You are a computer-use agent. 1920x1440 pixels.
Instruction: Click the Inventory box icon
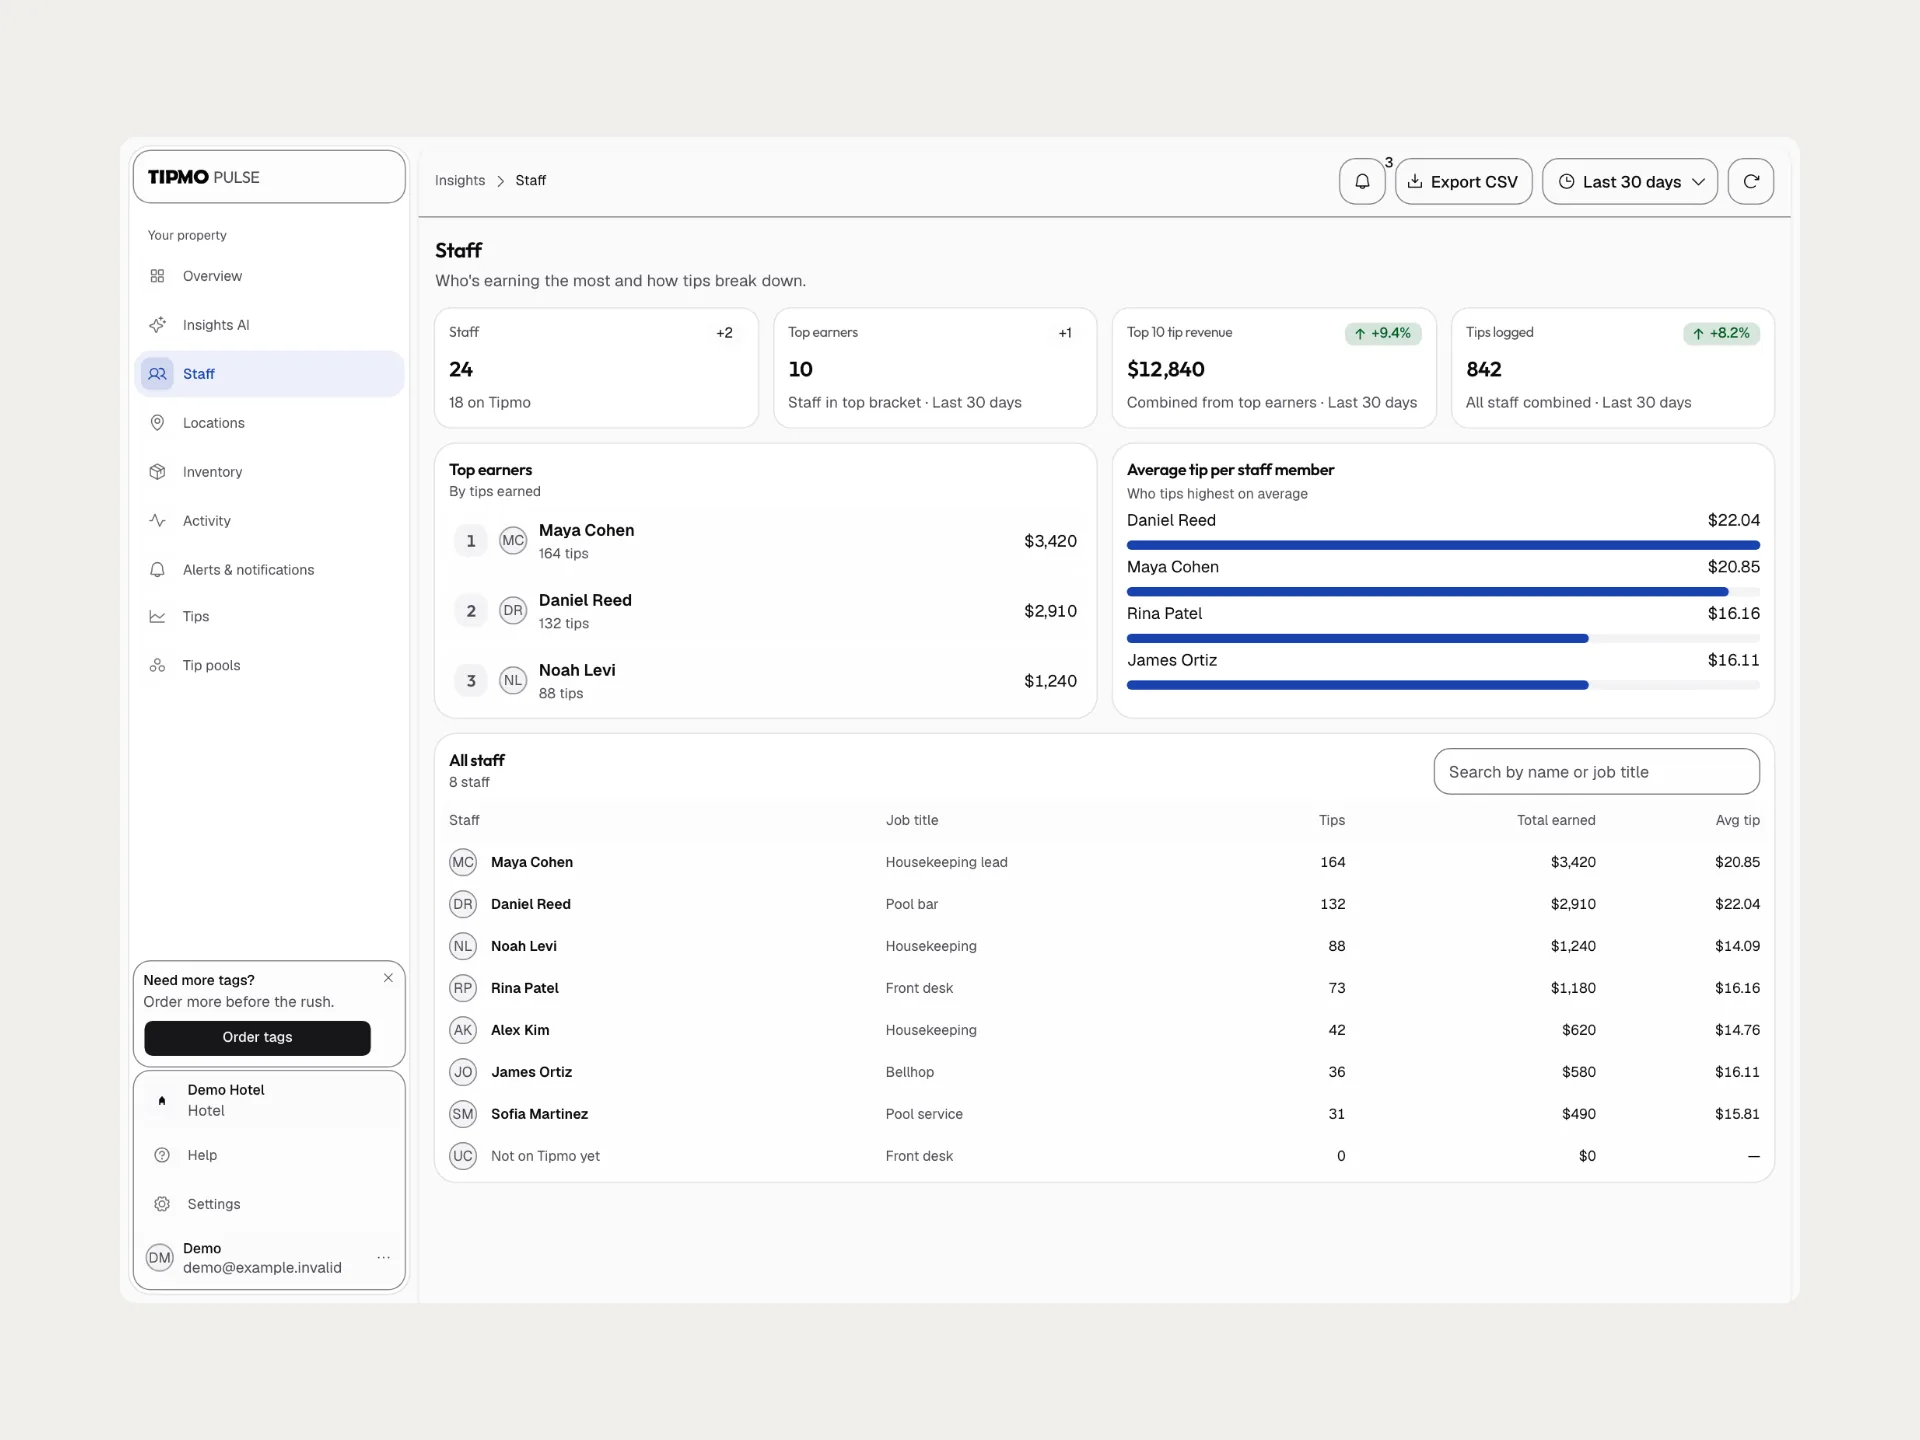[157, 472]
